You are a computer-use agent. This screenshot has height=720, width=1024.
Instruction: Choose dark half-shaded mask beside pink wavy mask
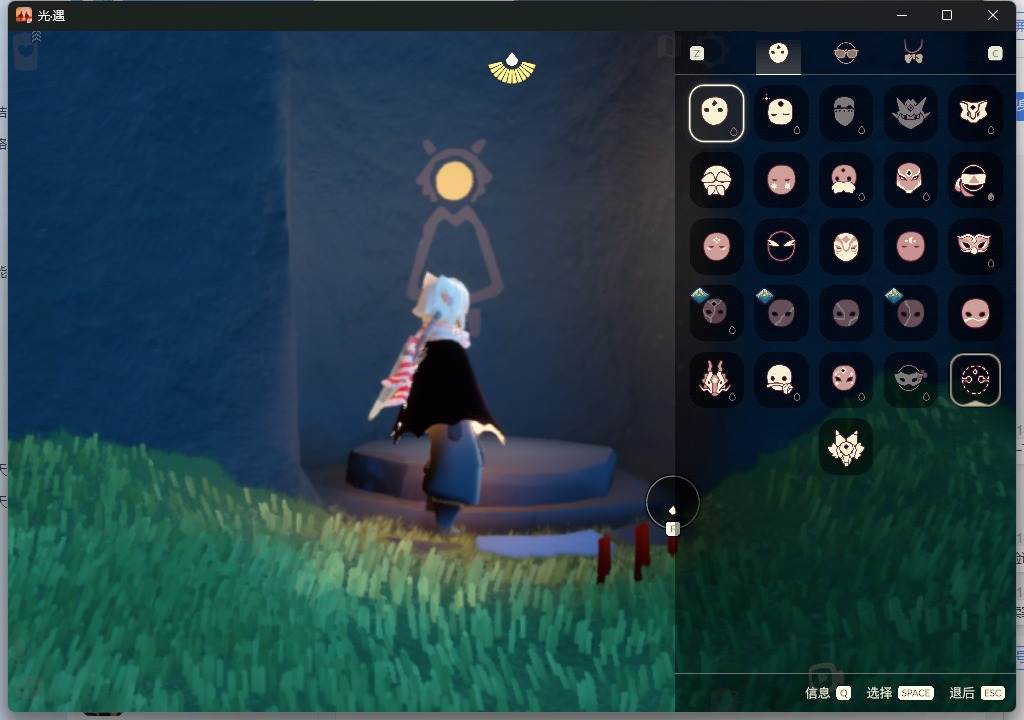[910, 313]
